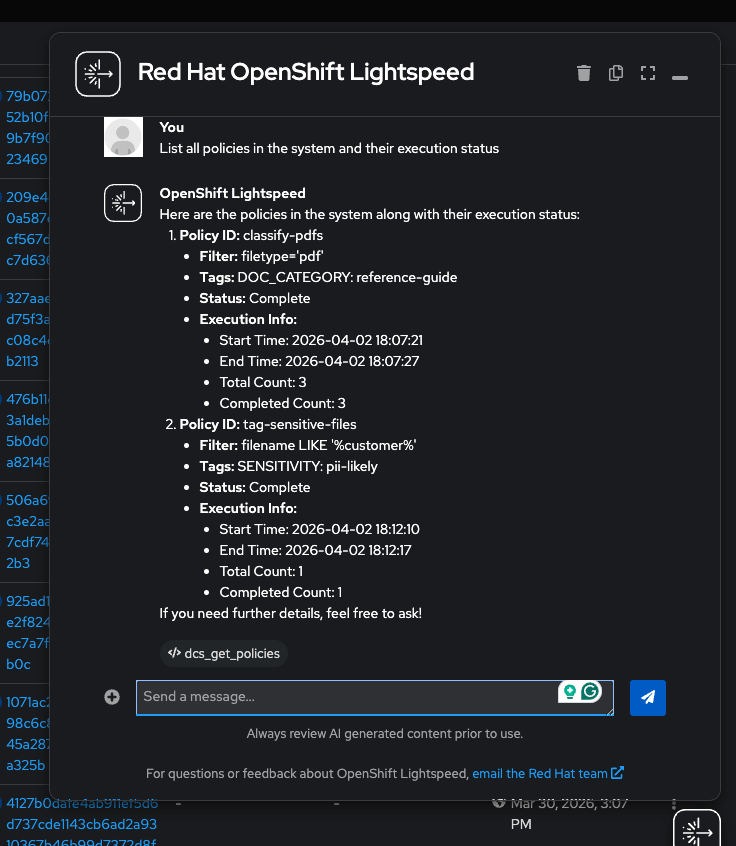Click 'Filter: filetype='pdf'' line
Image resolution: width=736 pixels, height=846 pixels.
click(x=261, y=256)
